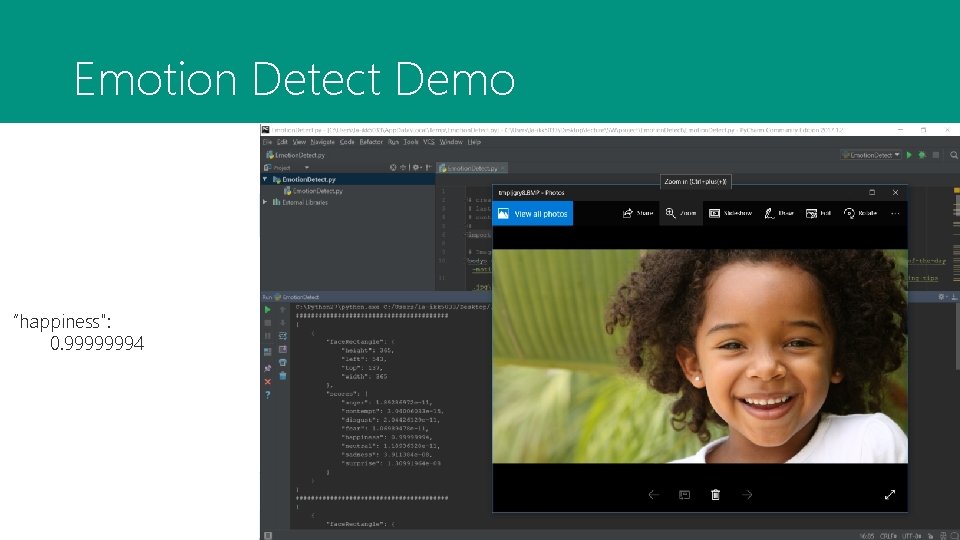Close the Run tab with red X
Image resolution: width=960 pixels, height=540 pixels.
click(x=268, y=381)
